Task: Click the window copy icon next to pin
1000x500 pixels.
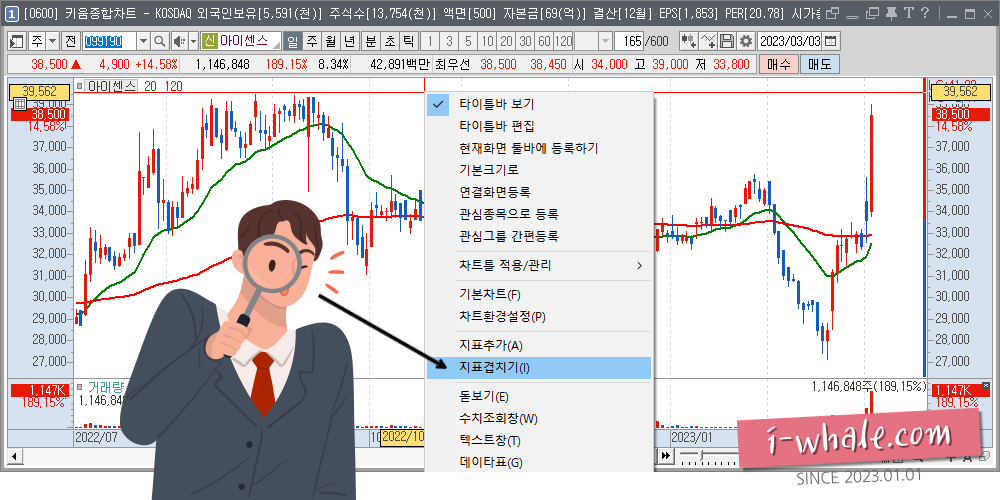Action: [x=873, y=13]
